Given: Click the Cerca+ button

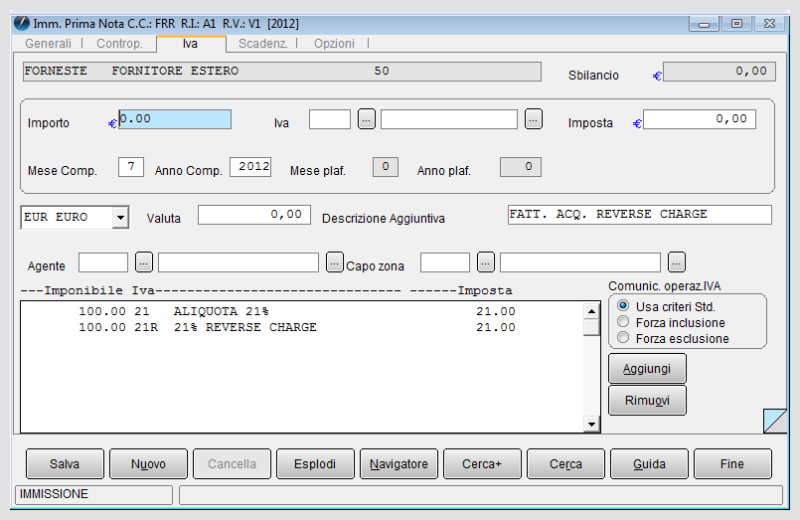Looking at the screenshot, I should click(x=482, y=463).
